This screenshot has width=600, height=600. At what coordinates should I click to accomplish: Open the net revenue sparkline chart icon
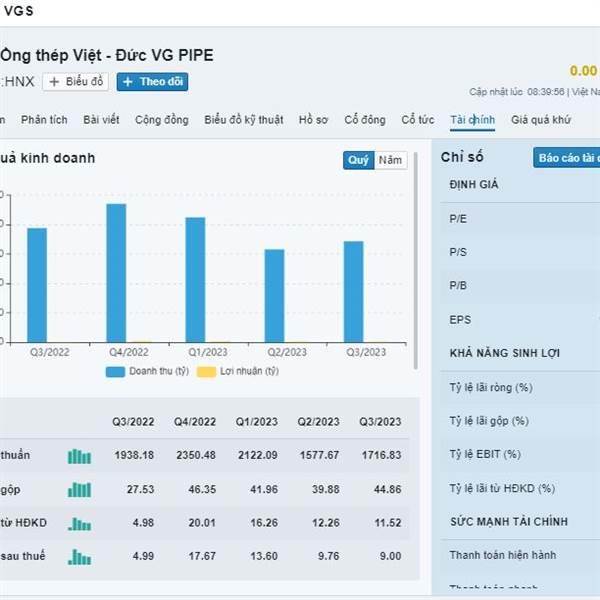[79, 456]
